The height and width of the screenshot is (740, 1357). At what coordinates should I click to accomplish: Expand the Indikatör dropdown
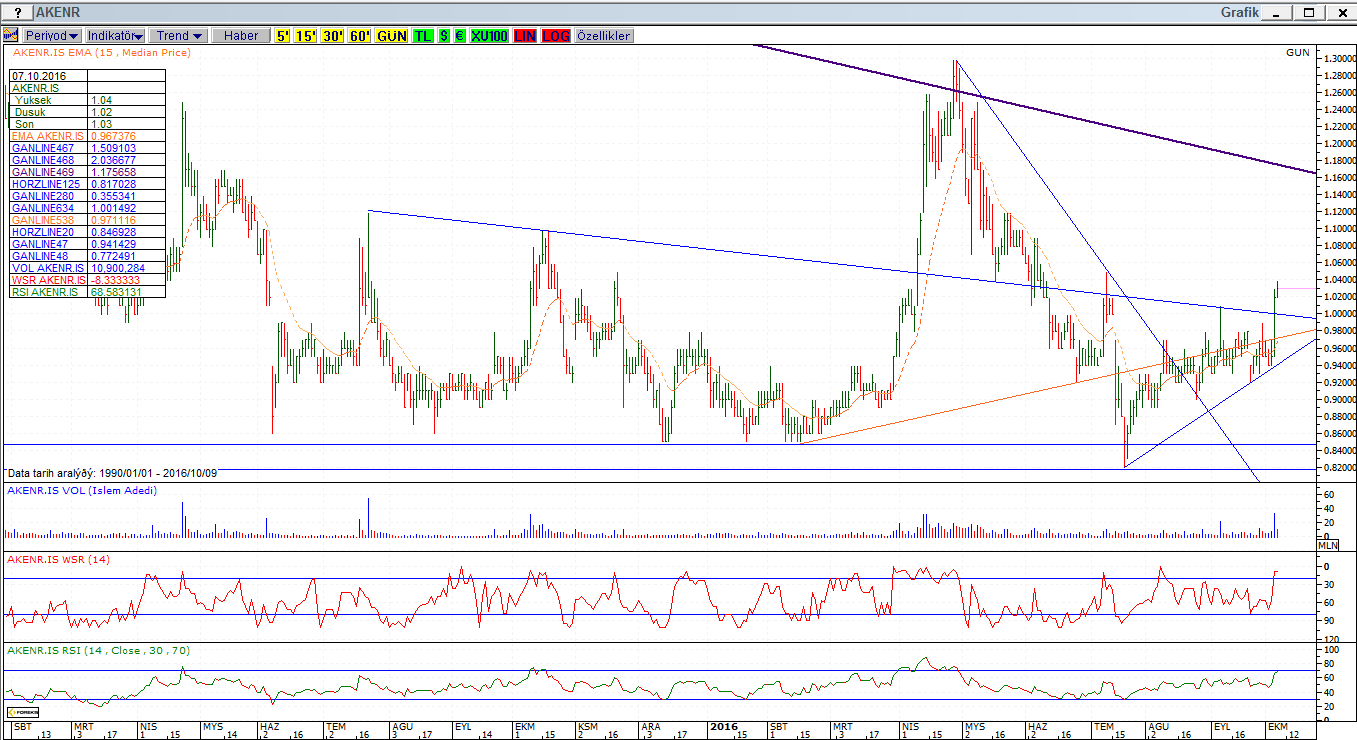click(115, 35)
